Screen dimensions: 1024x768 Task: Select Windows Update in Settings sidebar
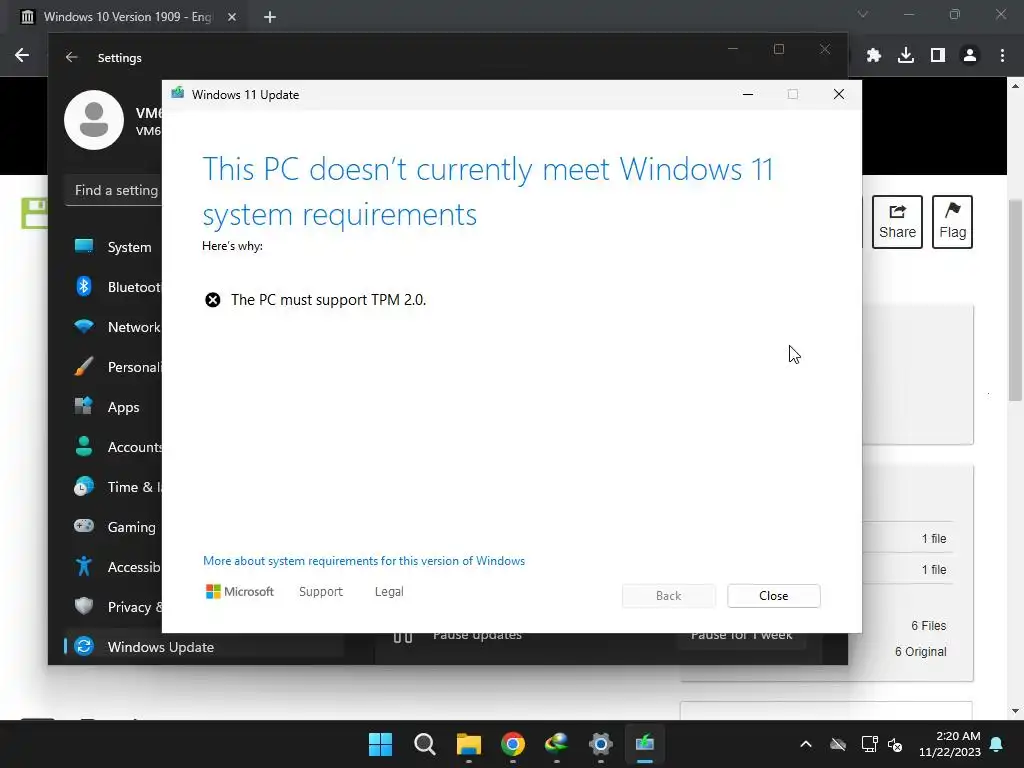204,647
